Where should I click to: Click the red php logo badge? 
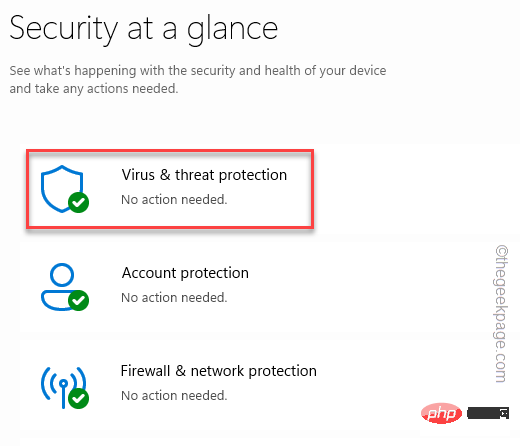[x=441, y=414]
